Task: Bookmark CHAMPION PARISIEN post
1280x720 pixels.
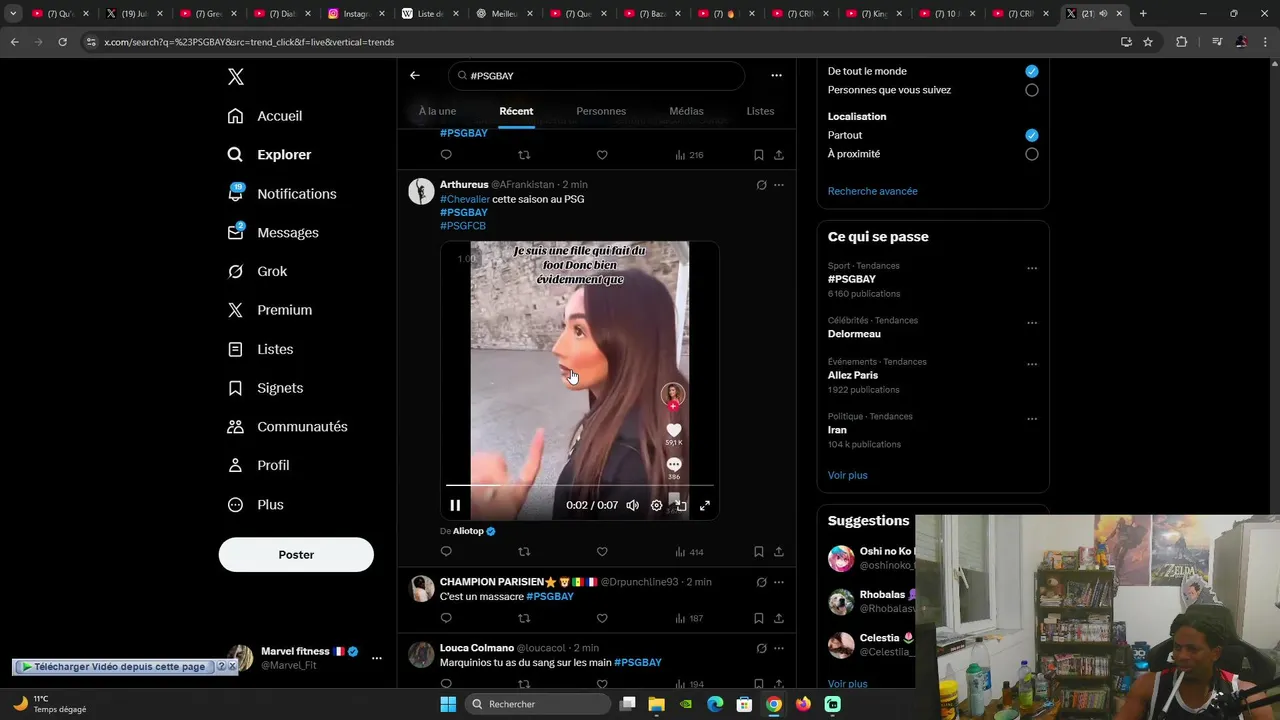Action: click(x=759, y=618)
